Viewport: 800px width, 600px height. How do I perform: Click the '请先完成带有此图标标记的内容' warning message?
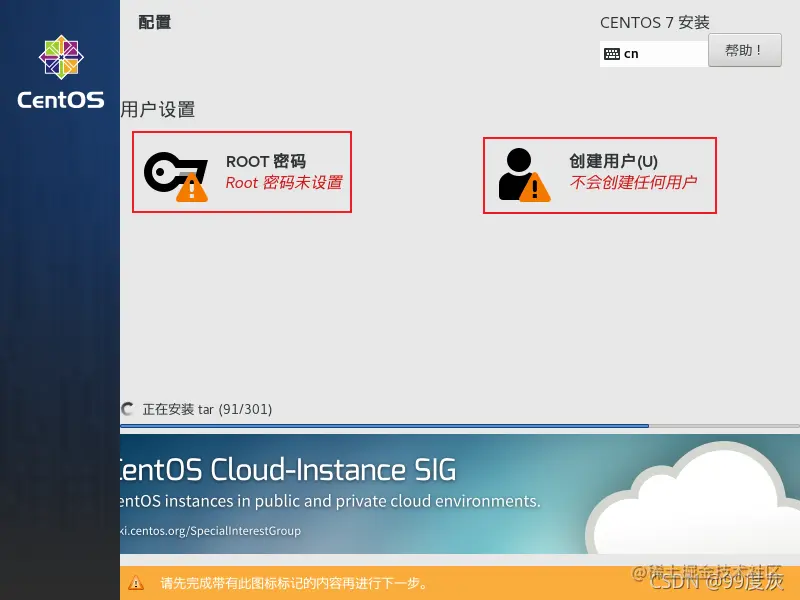pyautogui.click(x=293, y=583)
